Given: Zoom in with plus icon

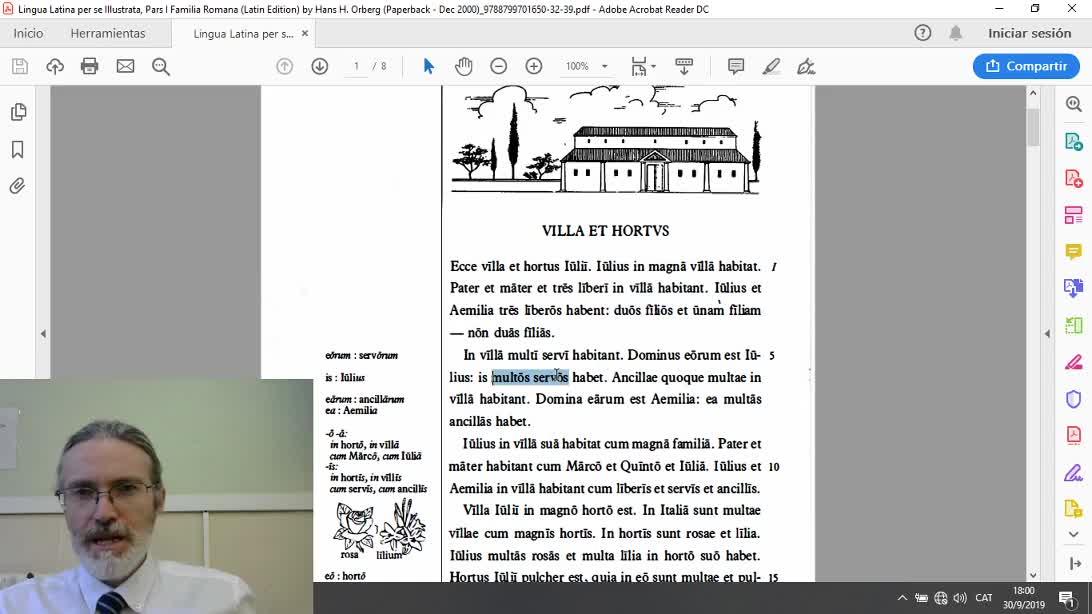Looking at the screenshot, I should point(534,66).
